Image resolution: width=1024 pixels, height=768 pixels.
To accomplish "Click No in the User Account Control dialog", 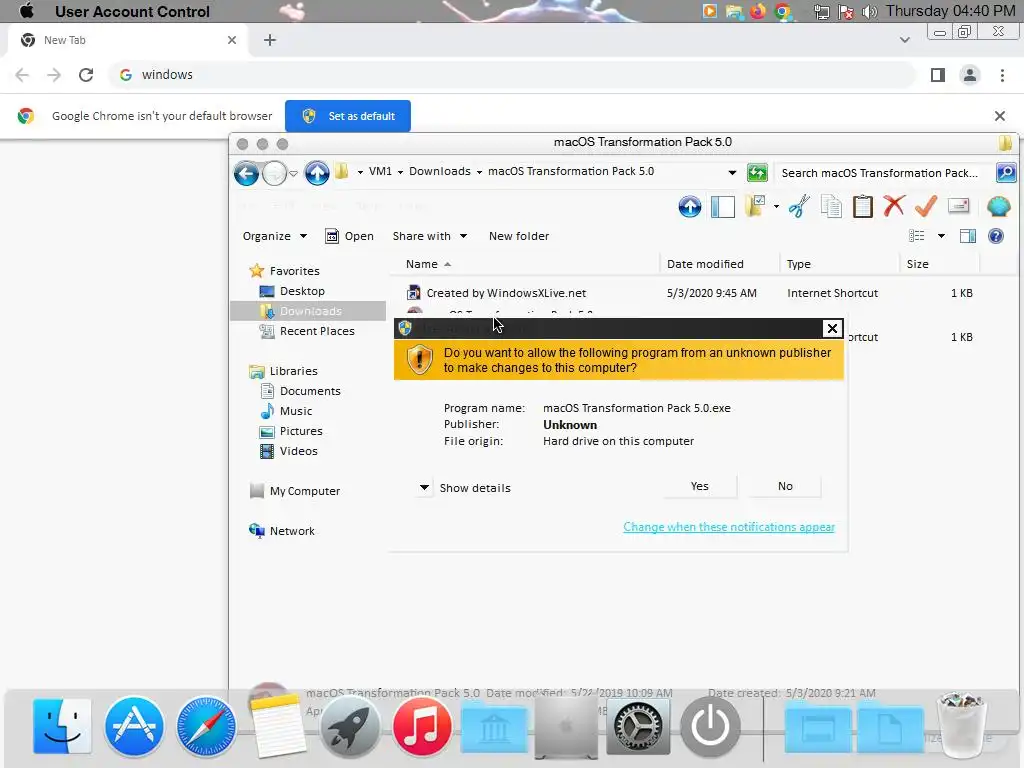I will (x=785, y=487).
